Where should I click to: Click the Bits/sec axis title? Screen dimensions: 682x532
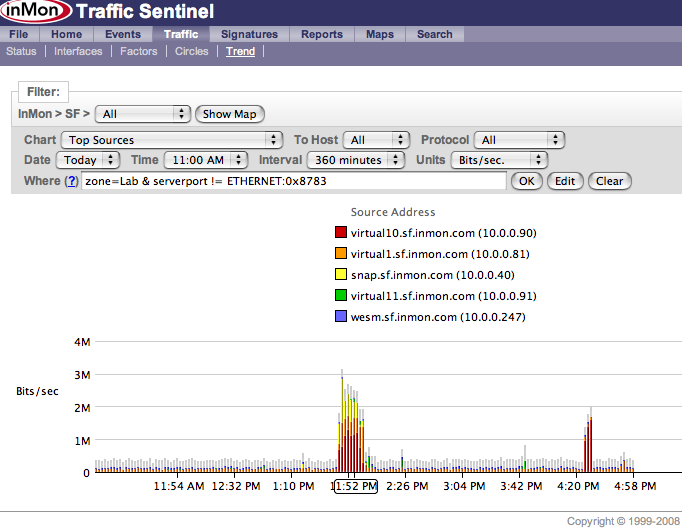37,391
